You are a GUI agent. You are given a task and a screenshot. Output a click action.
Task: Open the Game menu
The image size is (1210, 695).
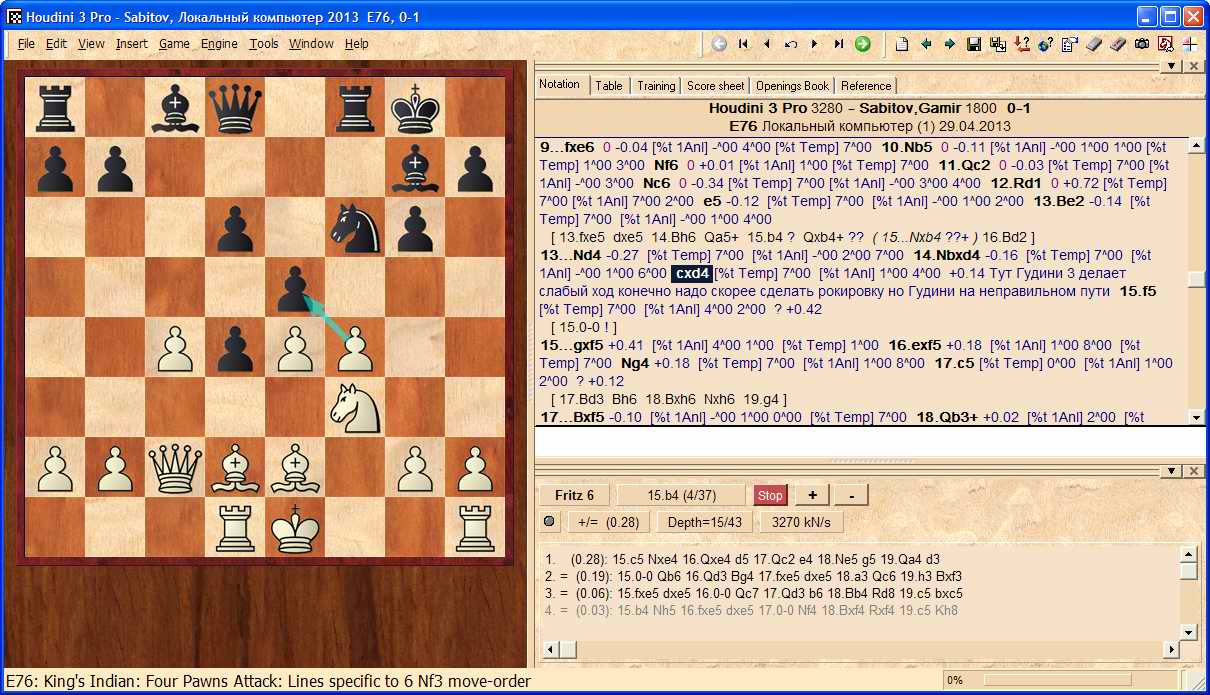174,44
